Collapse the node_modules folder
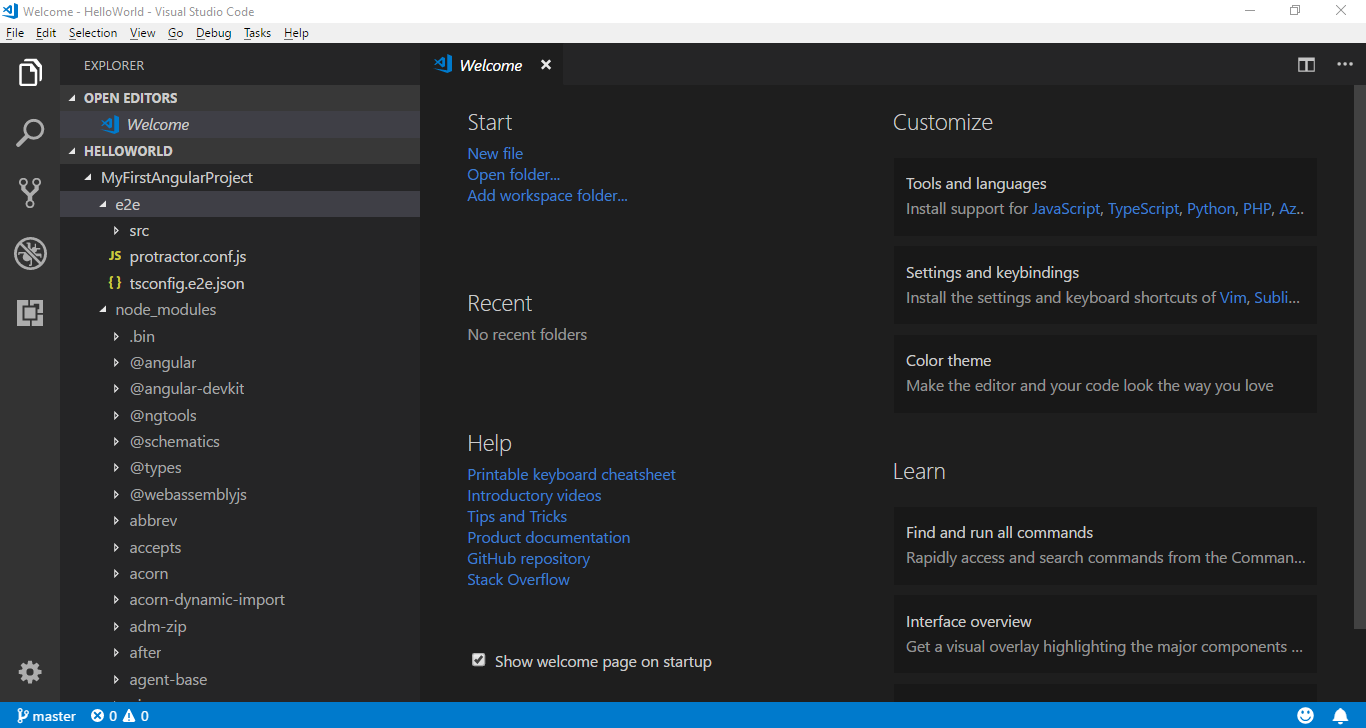1366x728 pixels. (x=103, y=310)
